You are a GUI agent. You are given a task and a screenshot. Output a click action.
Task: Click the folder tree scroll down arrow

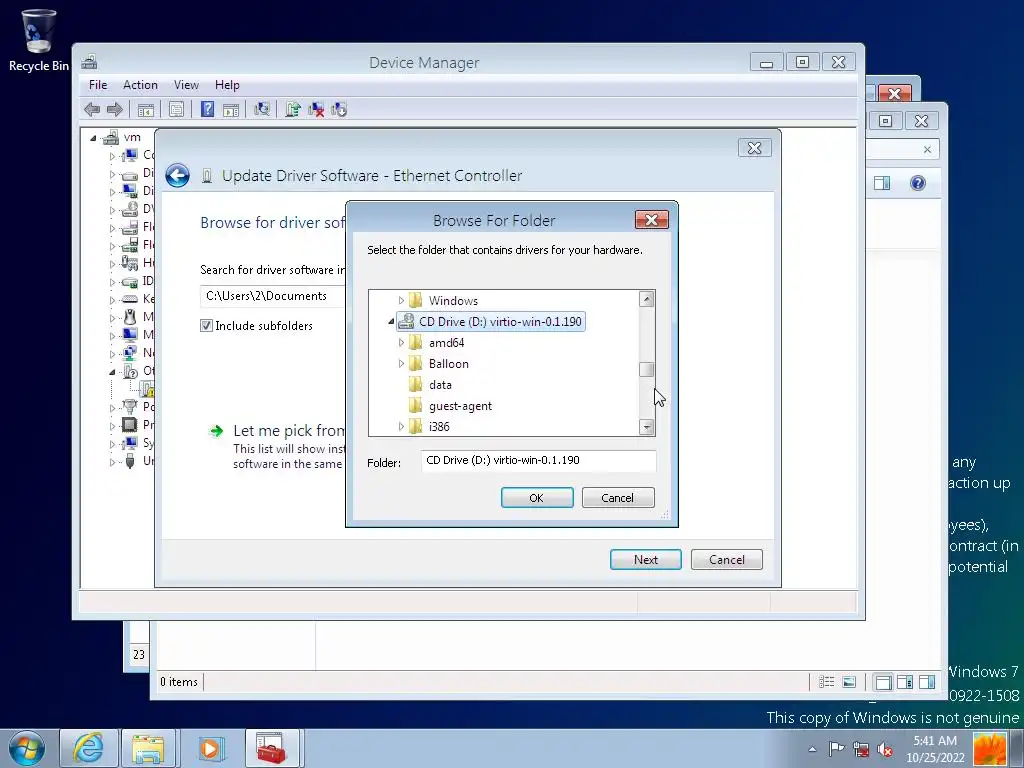[x=647, y=427]
